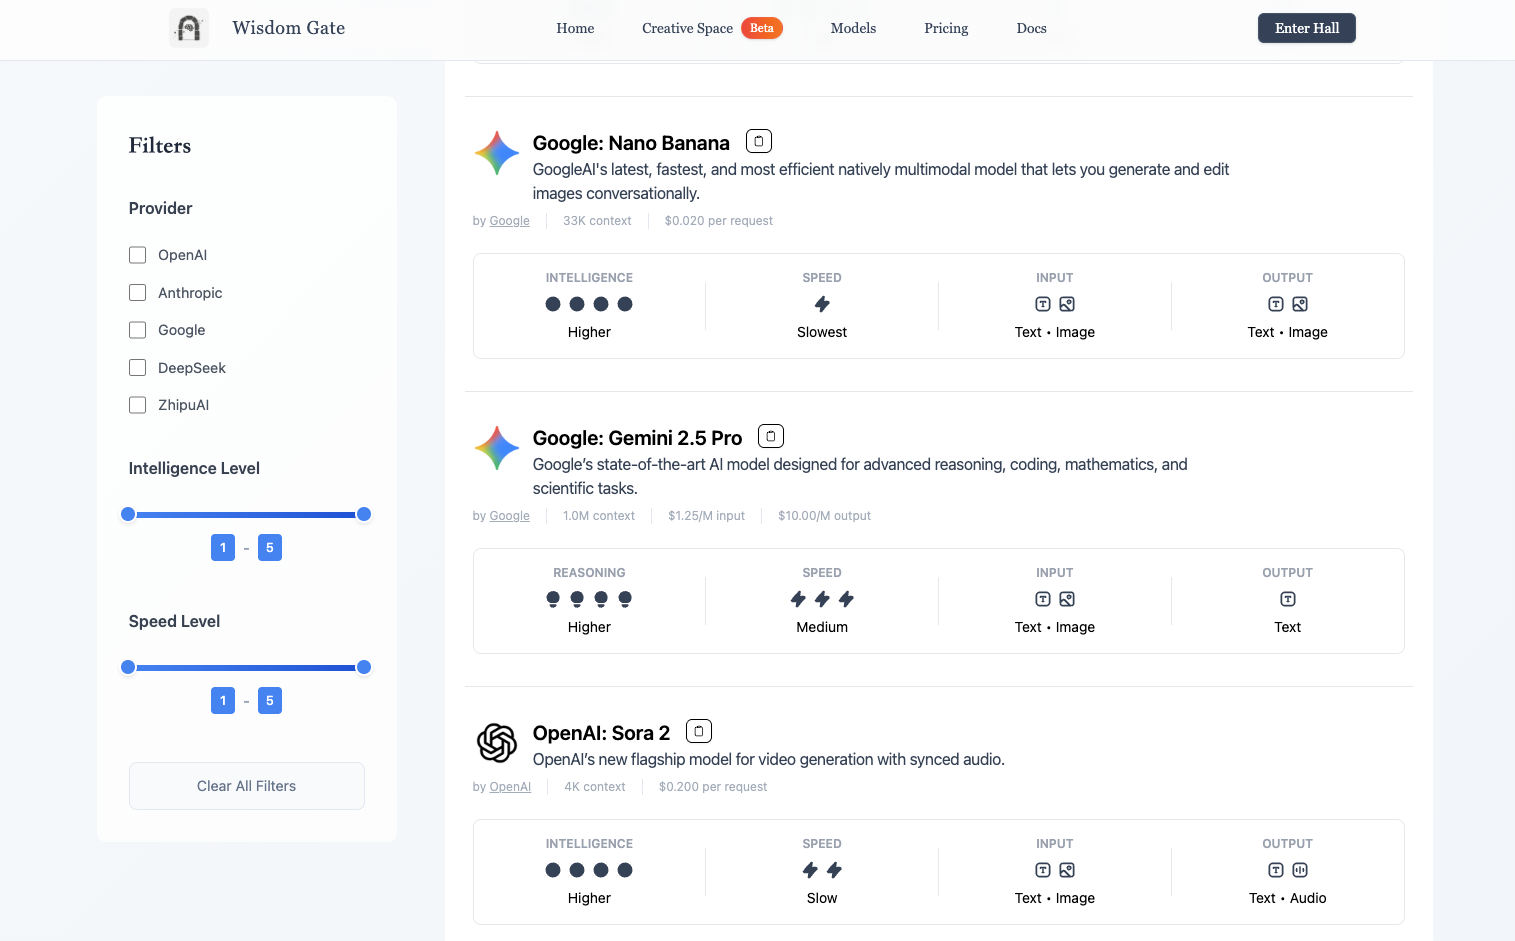
Task: Go to the Pricing page
Action: pyautogui.click(x=946, y=28)
